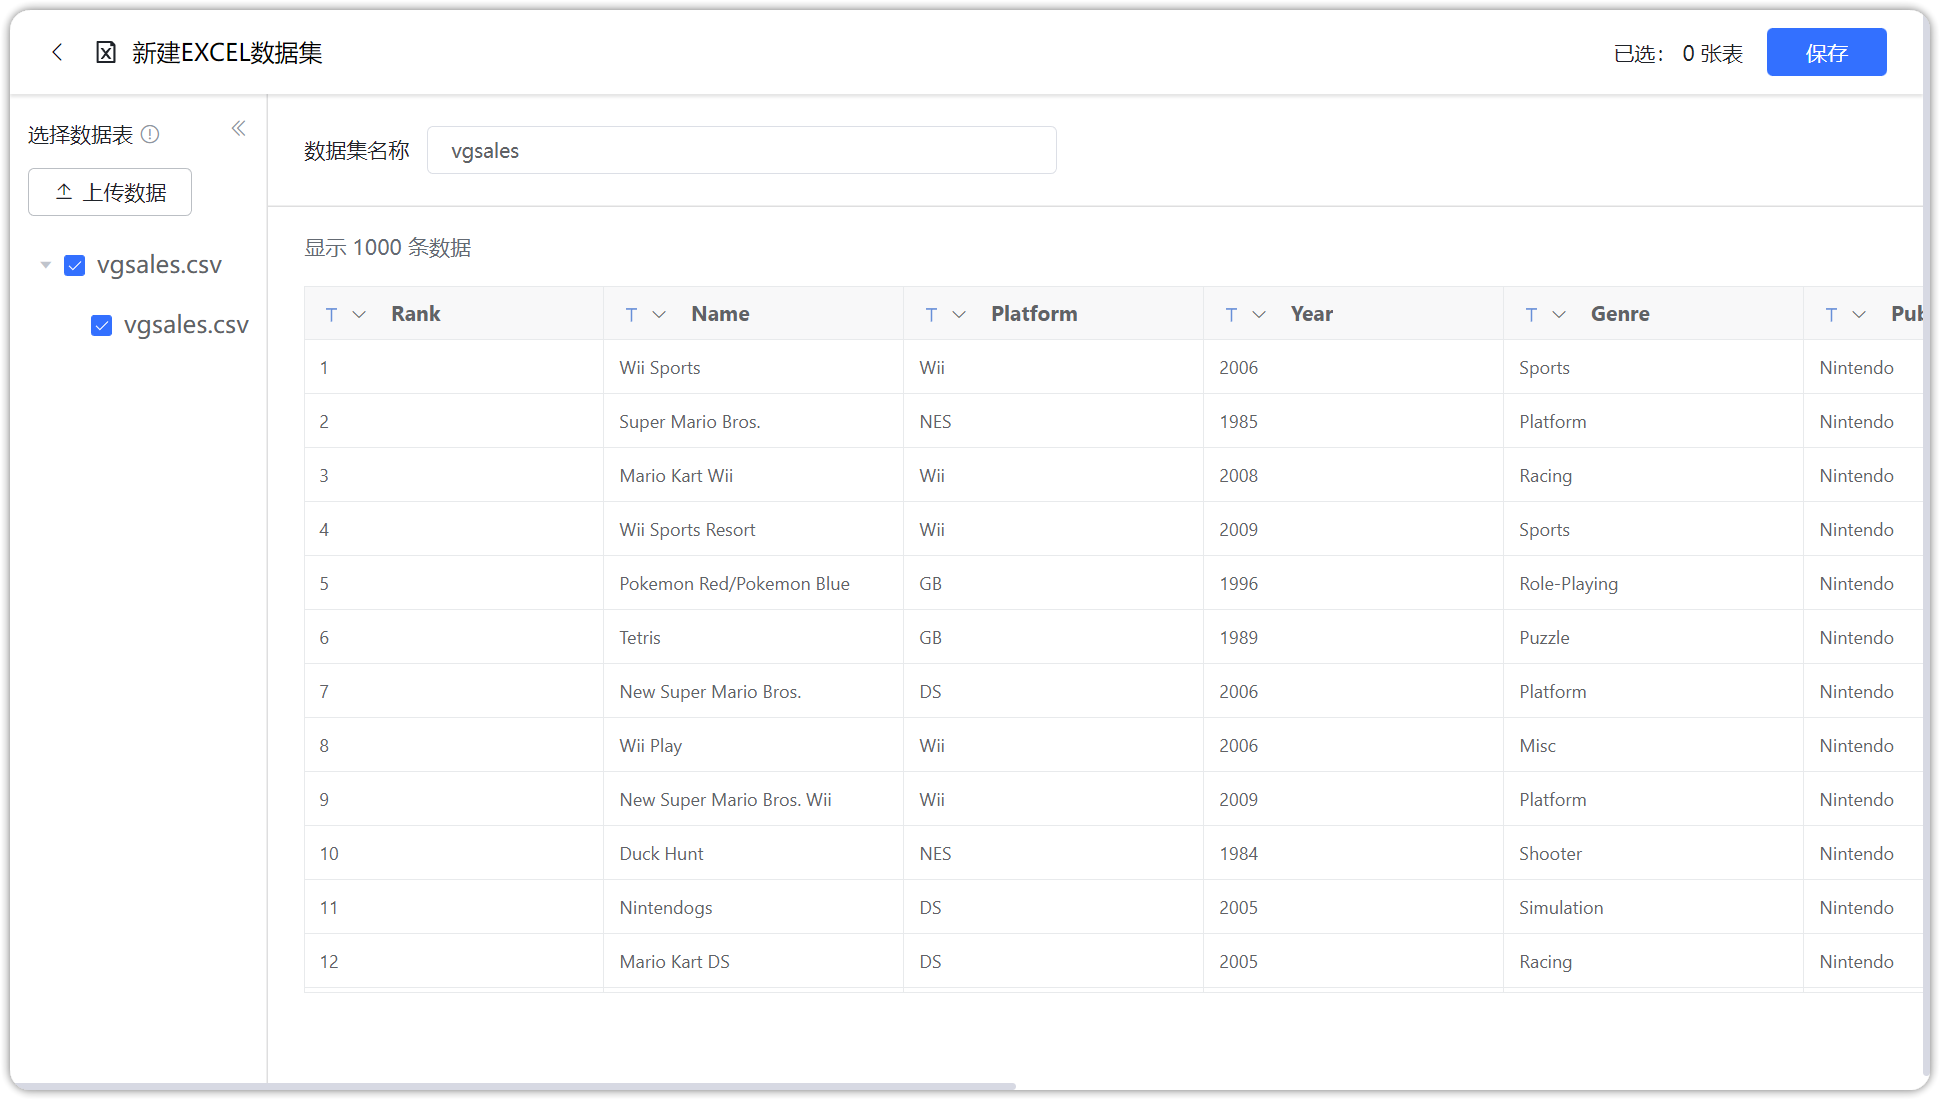The width and height of the screenshot is (1940, 1100).
Task: Click the info icon next to 选择数据表
Action: coord(150,134)
